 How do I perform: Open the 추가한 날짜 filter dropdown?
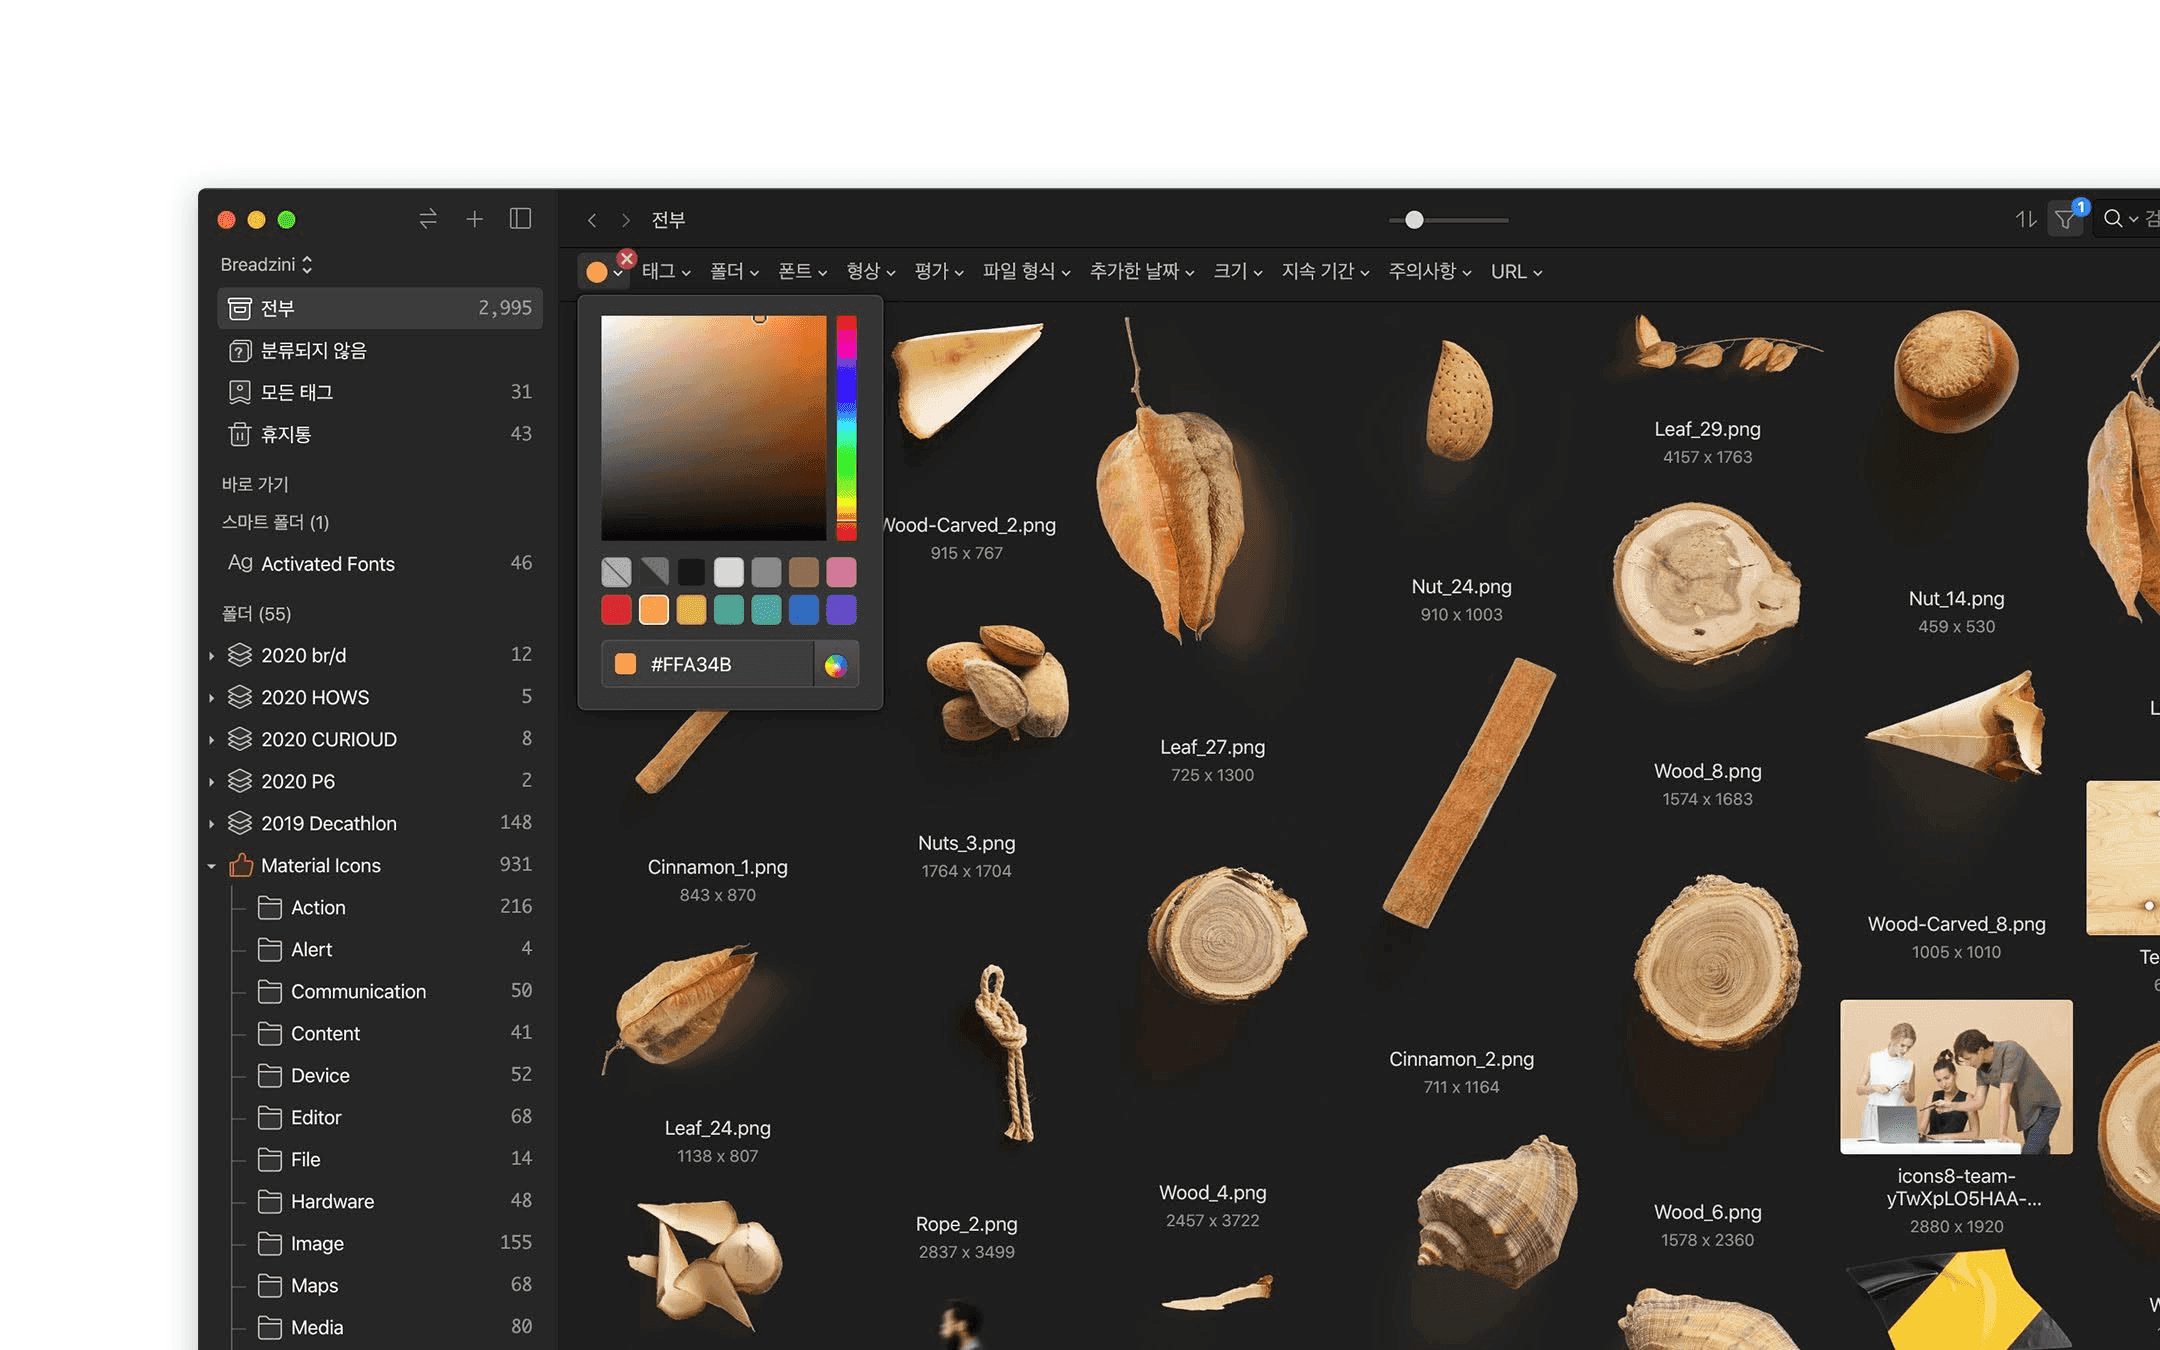click(x=1142, y=271)
